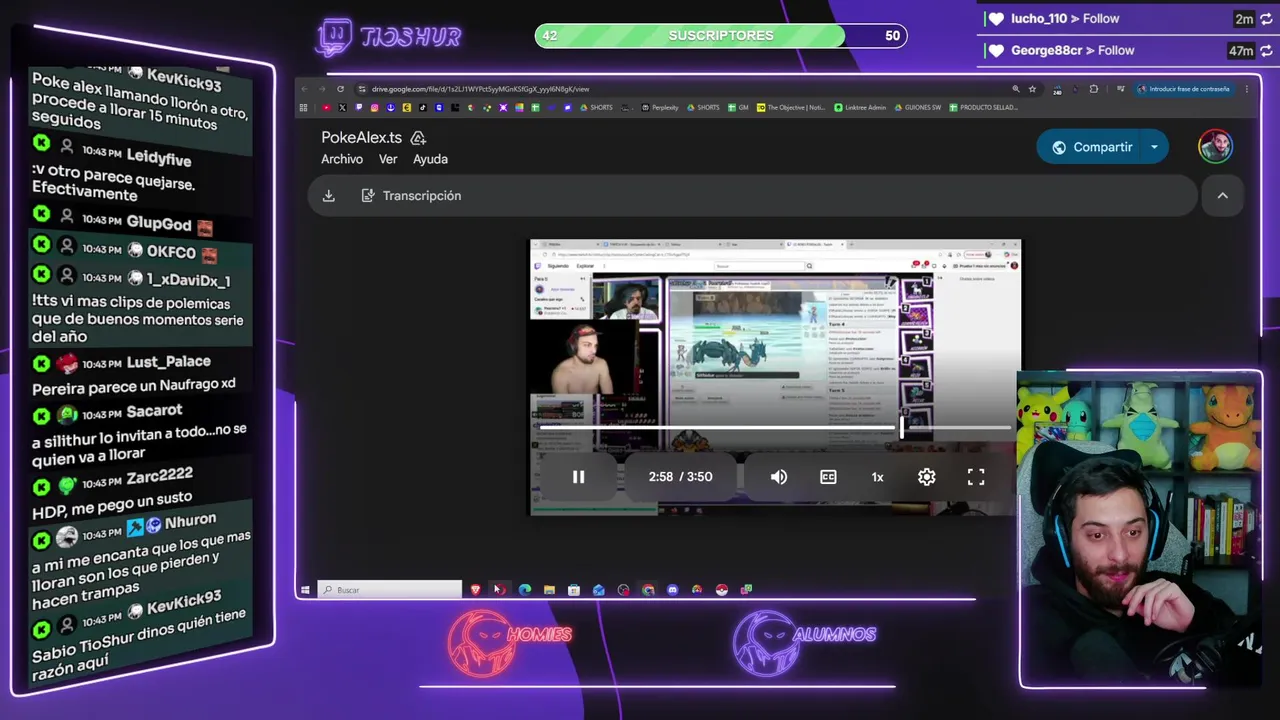
Task: Open Brave browser from the taskbar
Action: point(476,590)
